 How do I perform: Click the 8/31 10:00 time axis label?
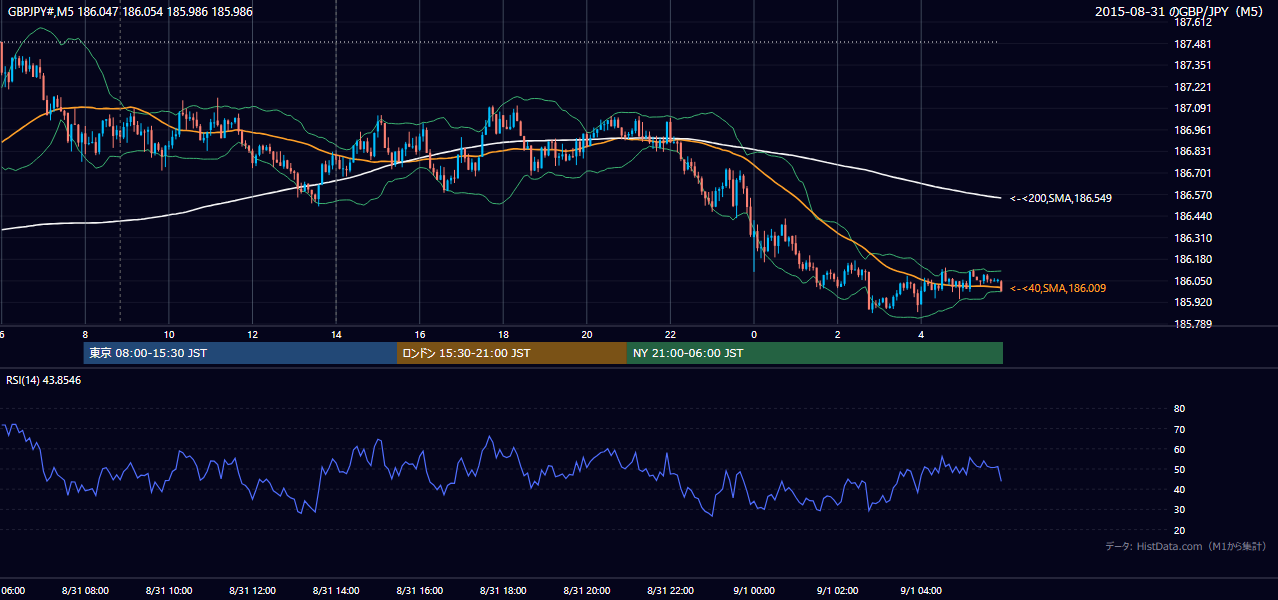point(169,590)
